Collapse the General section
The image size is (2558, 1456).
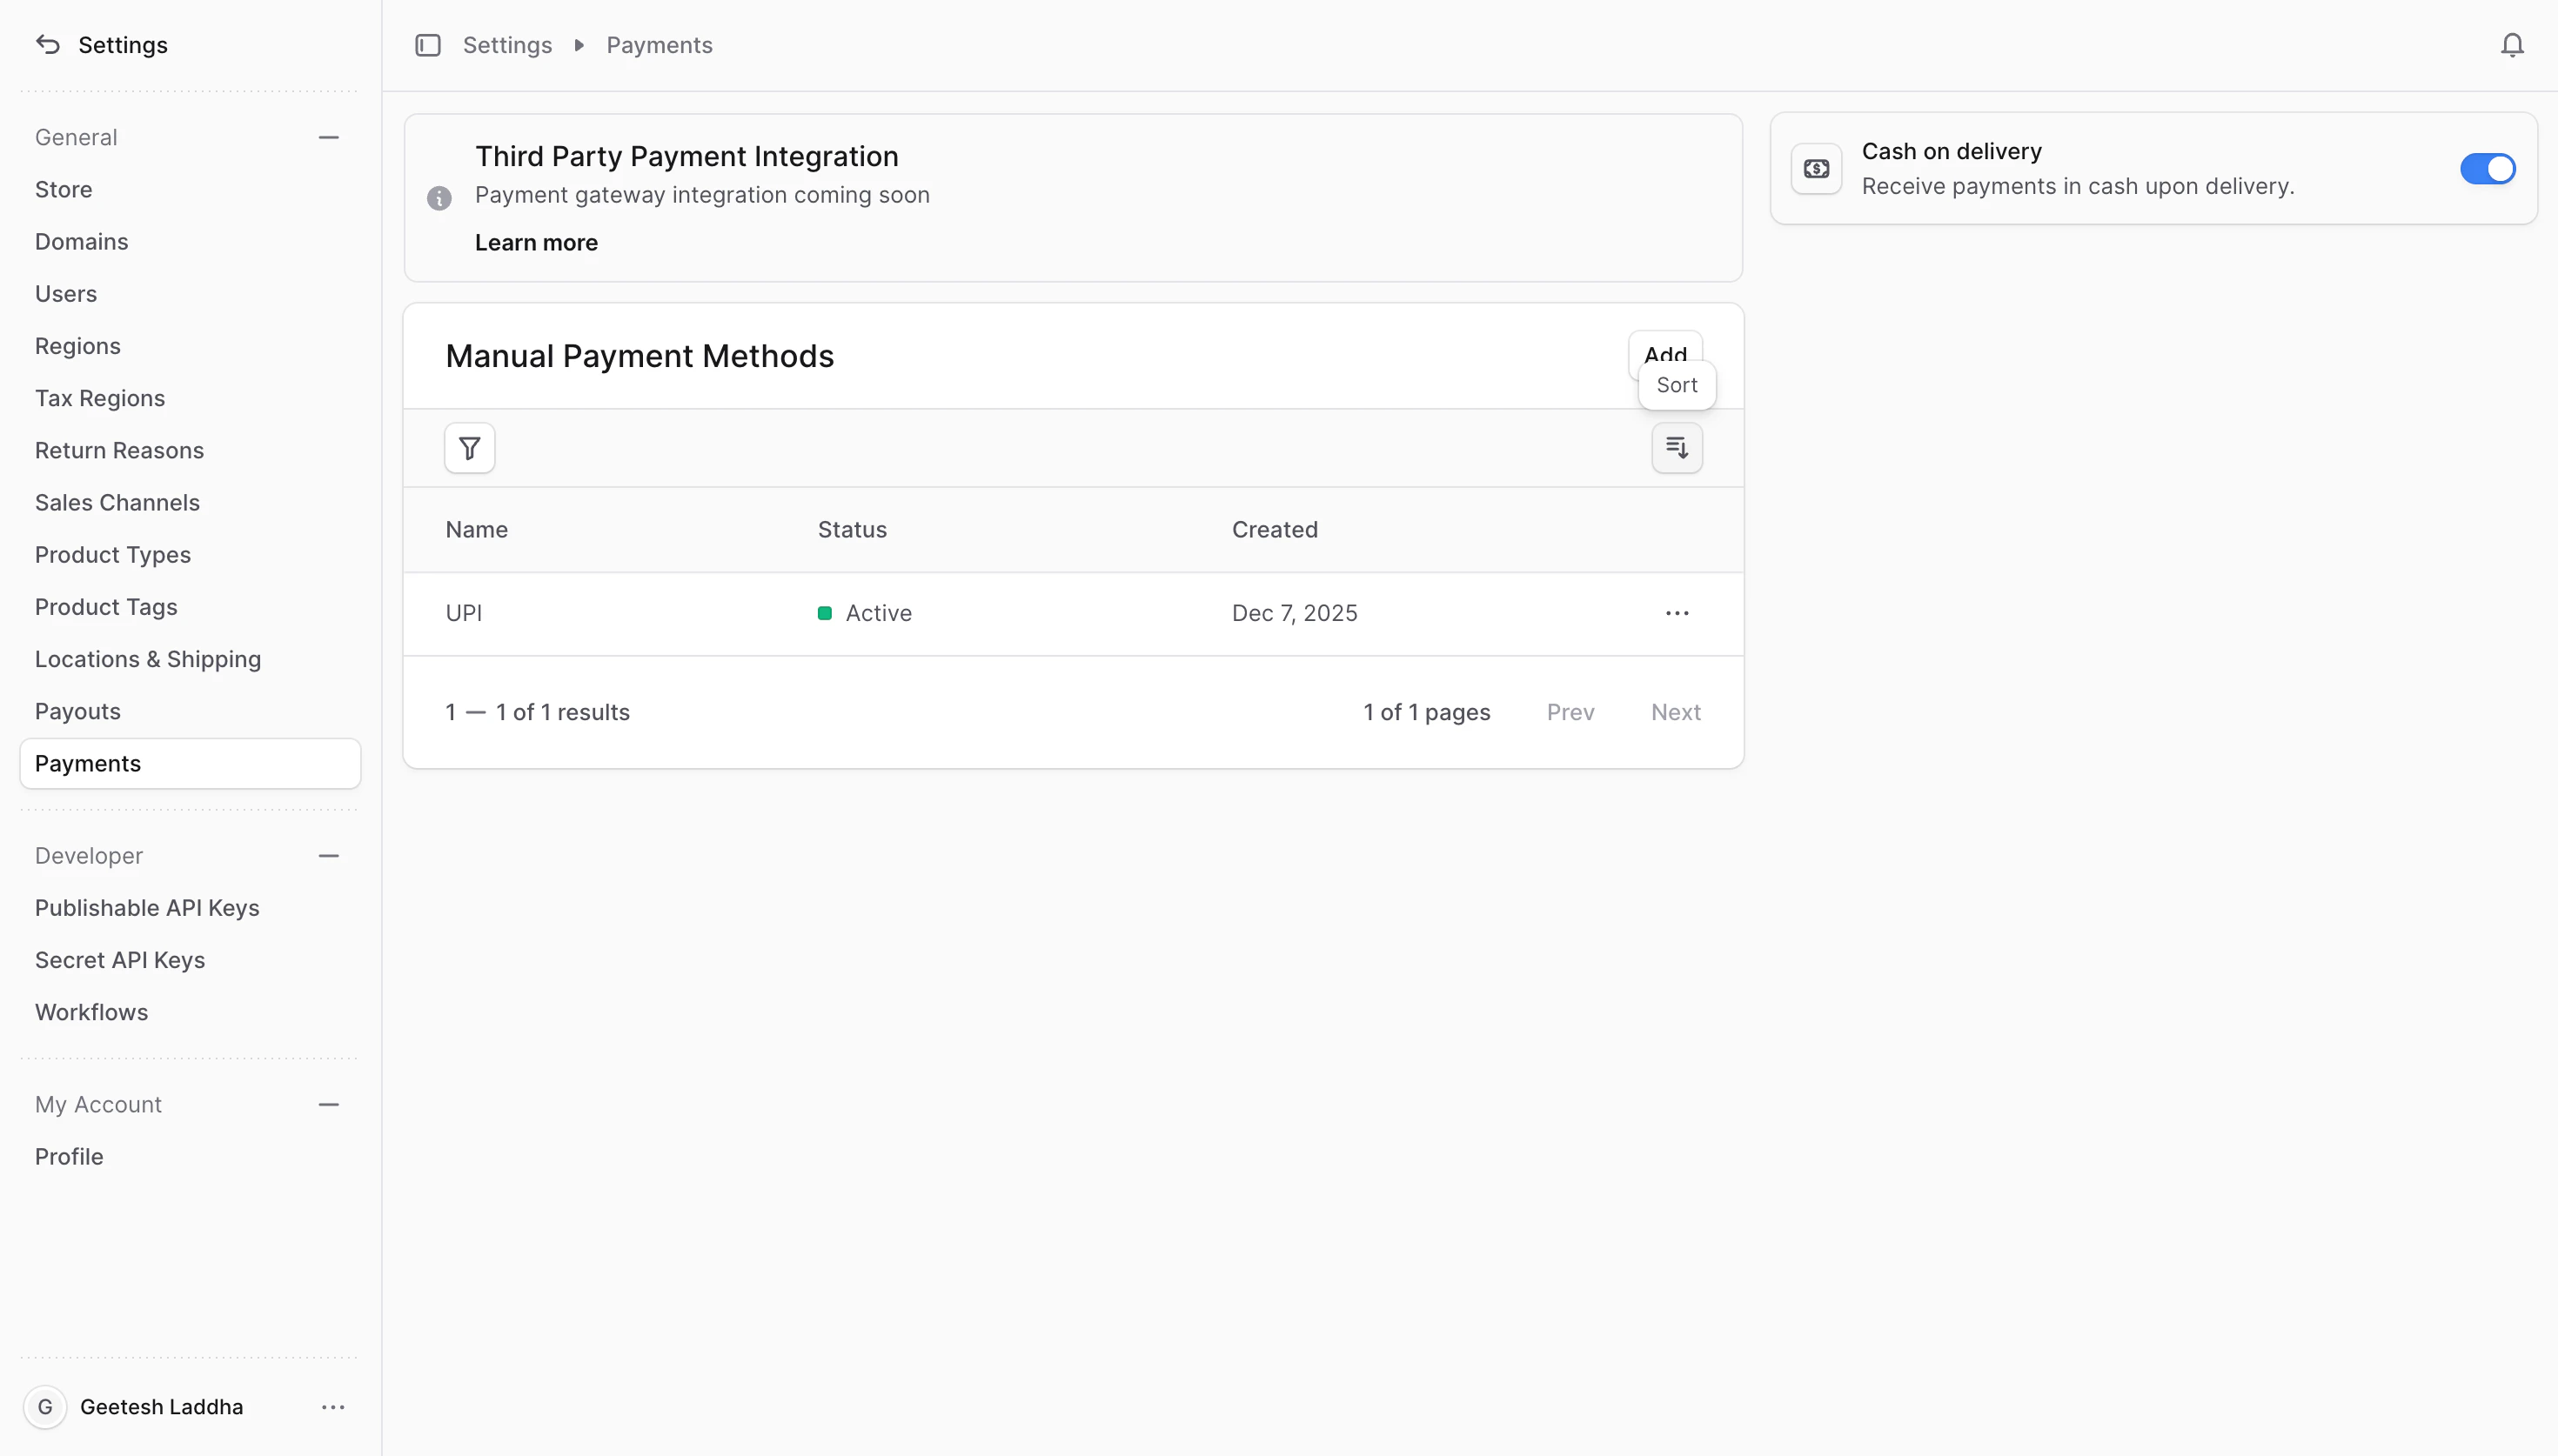[x=328, y=138]
